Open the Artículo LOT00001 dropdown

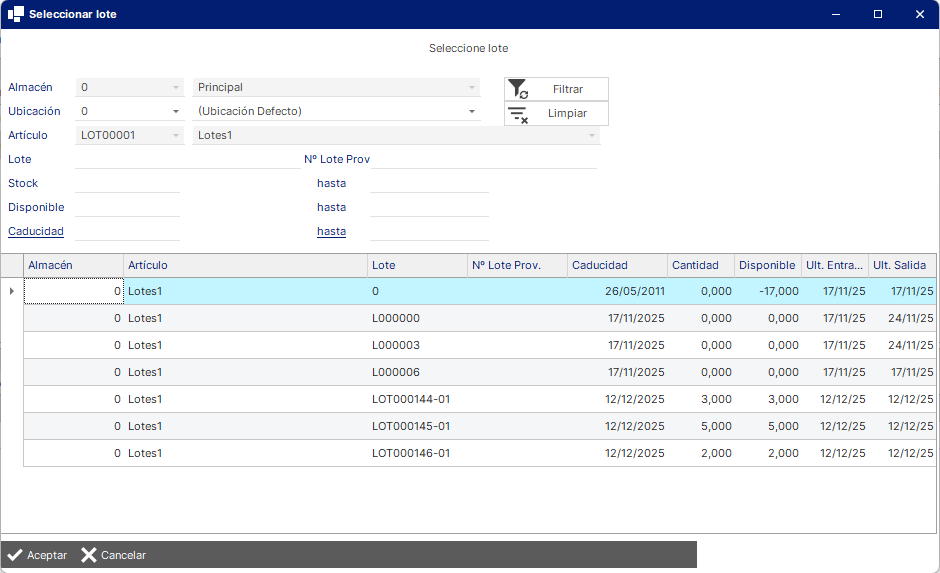[176, 135]
